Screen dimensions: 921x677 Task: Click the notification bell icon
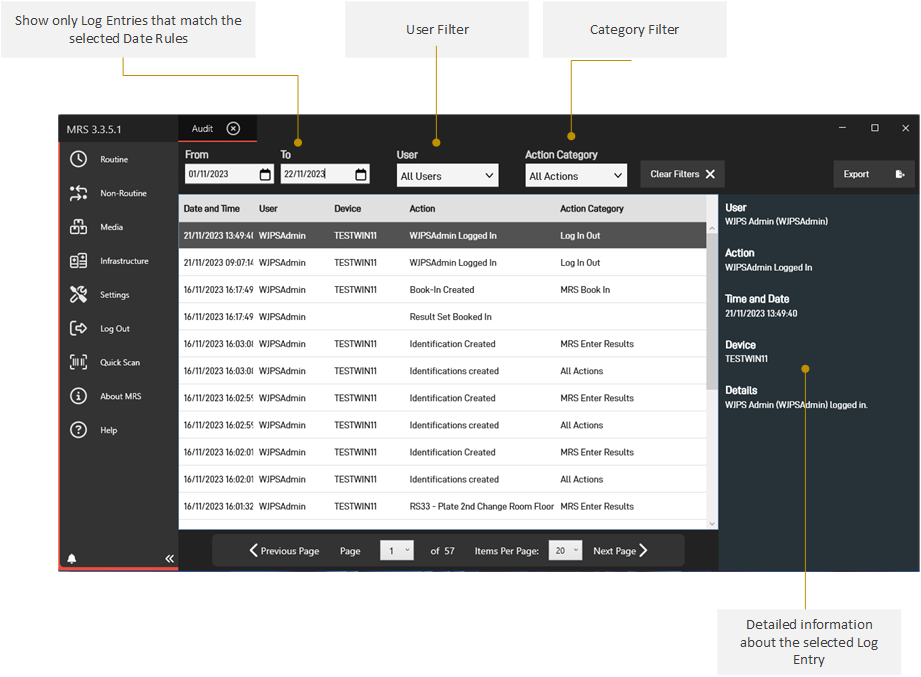click(72, 558)
